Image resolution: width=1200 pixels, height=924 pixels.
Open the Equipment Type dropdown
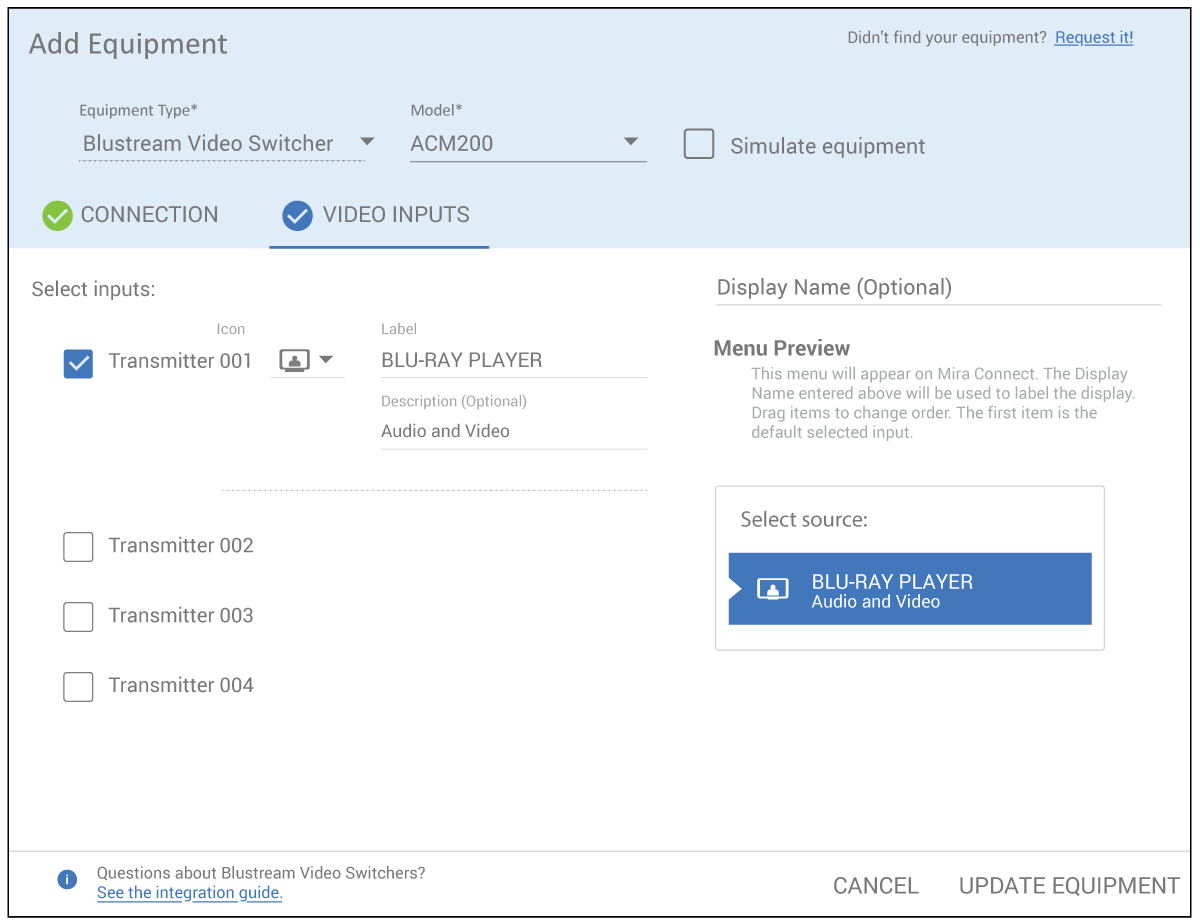coord(366,142)
